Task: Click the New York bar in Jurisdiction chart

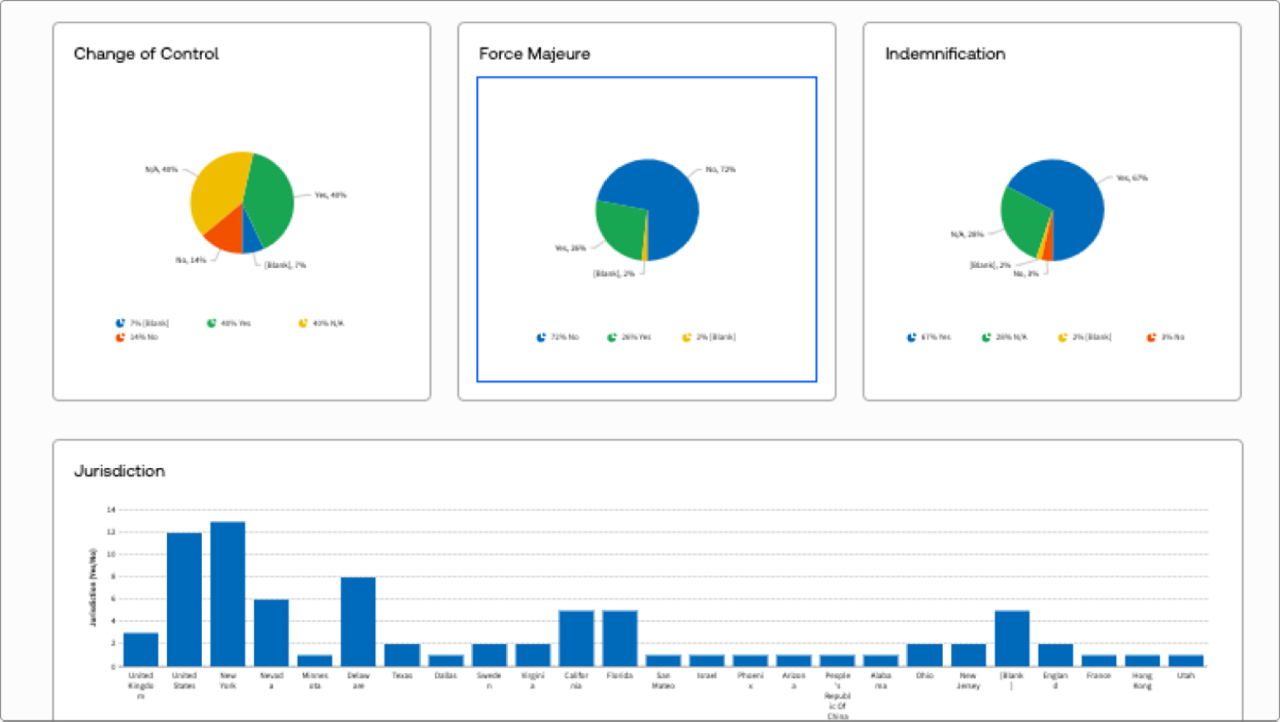Action: click(228, 594)
